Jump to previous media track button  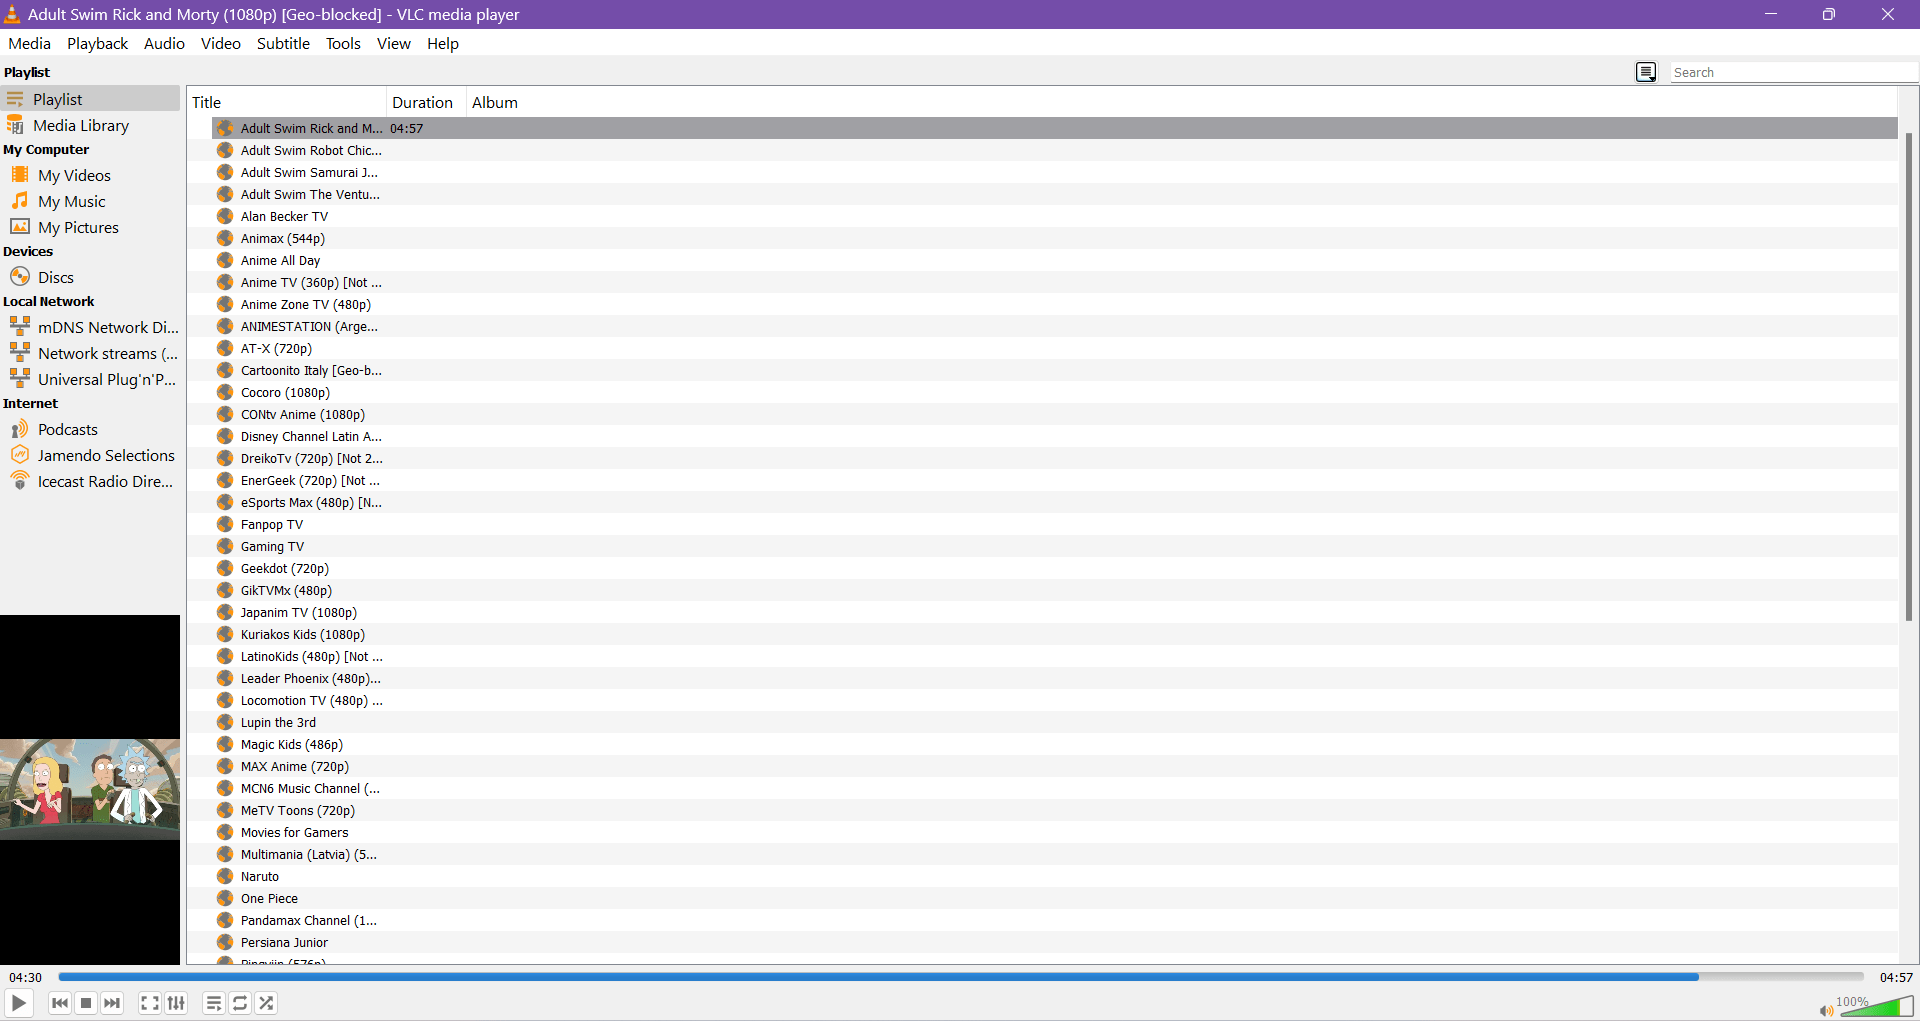[x=60, y=1003]
